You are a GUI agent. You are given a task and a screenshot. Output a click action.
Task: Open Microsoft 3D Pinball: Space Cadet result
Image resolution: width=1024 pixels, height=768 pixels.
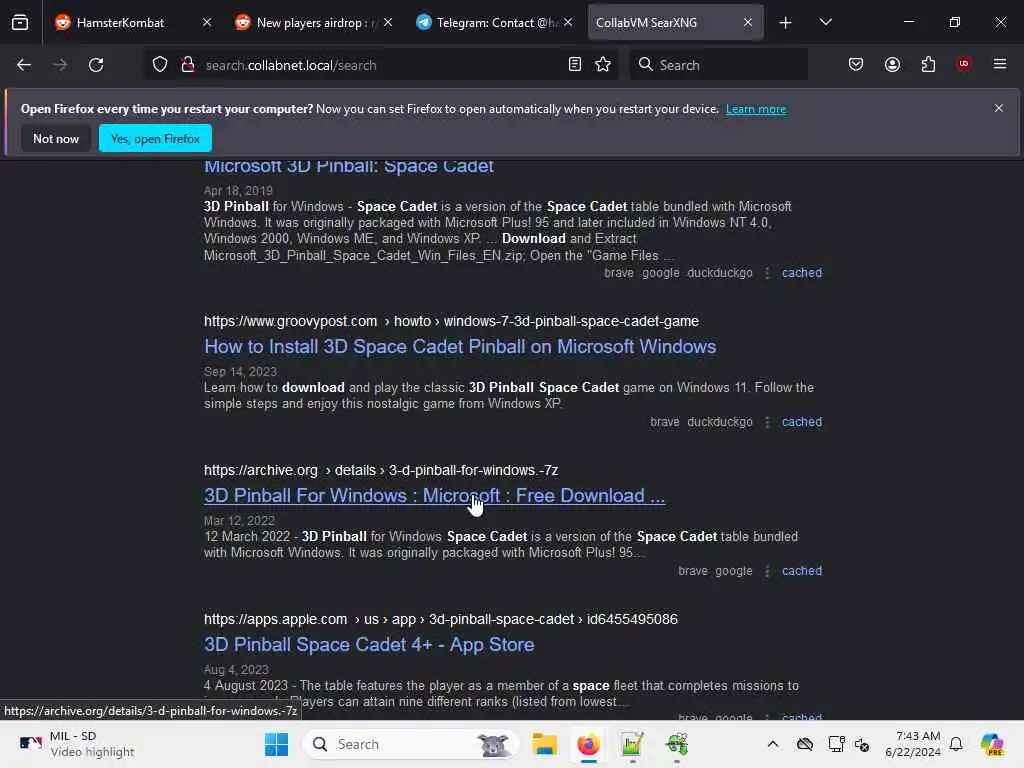pos(349,166)
